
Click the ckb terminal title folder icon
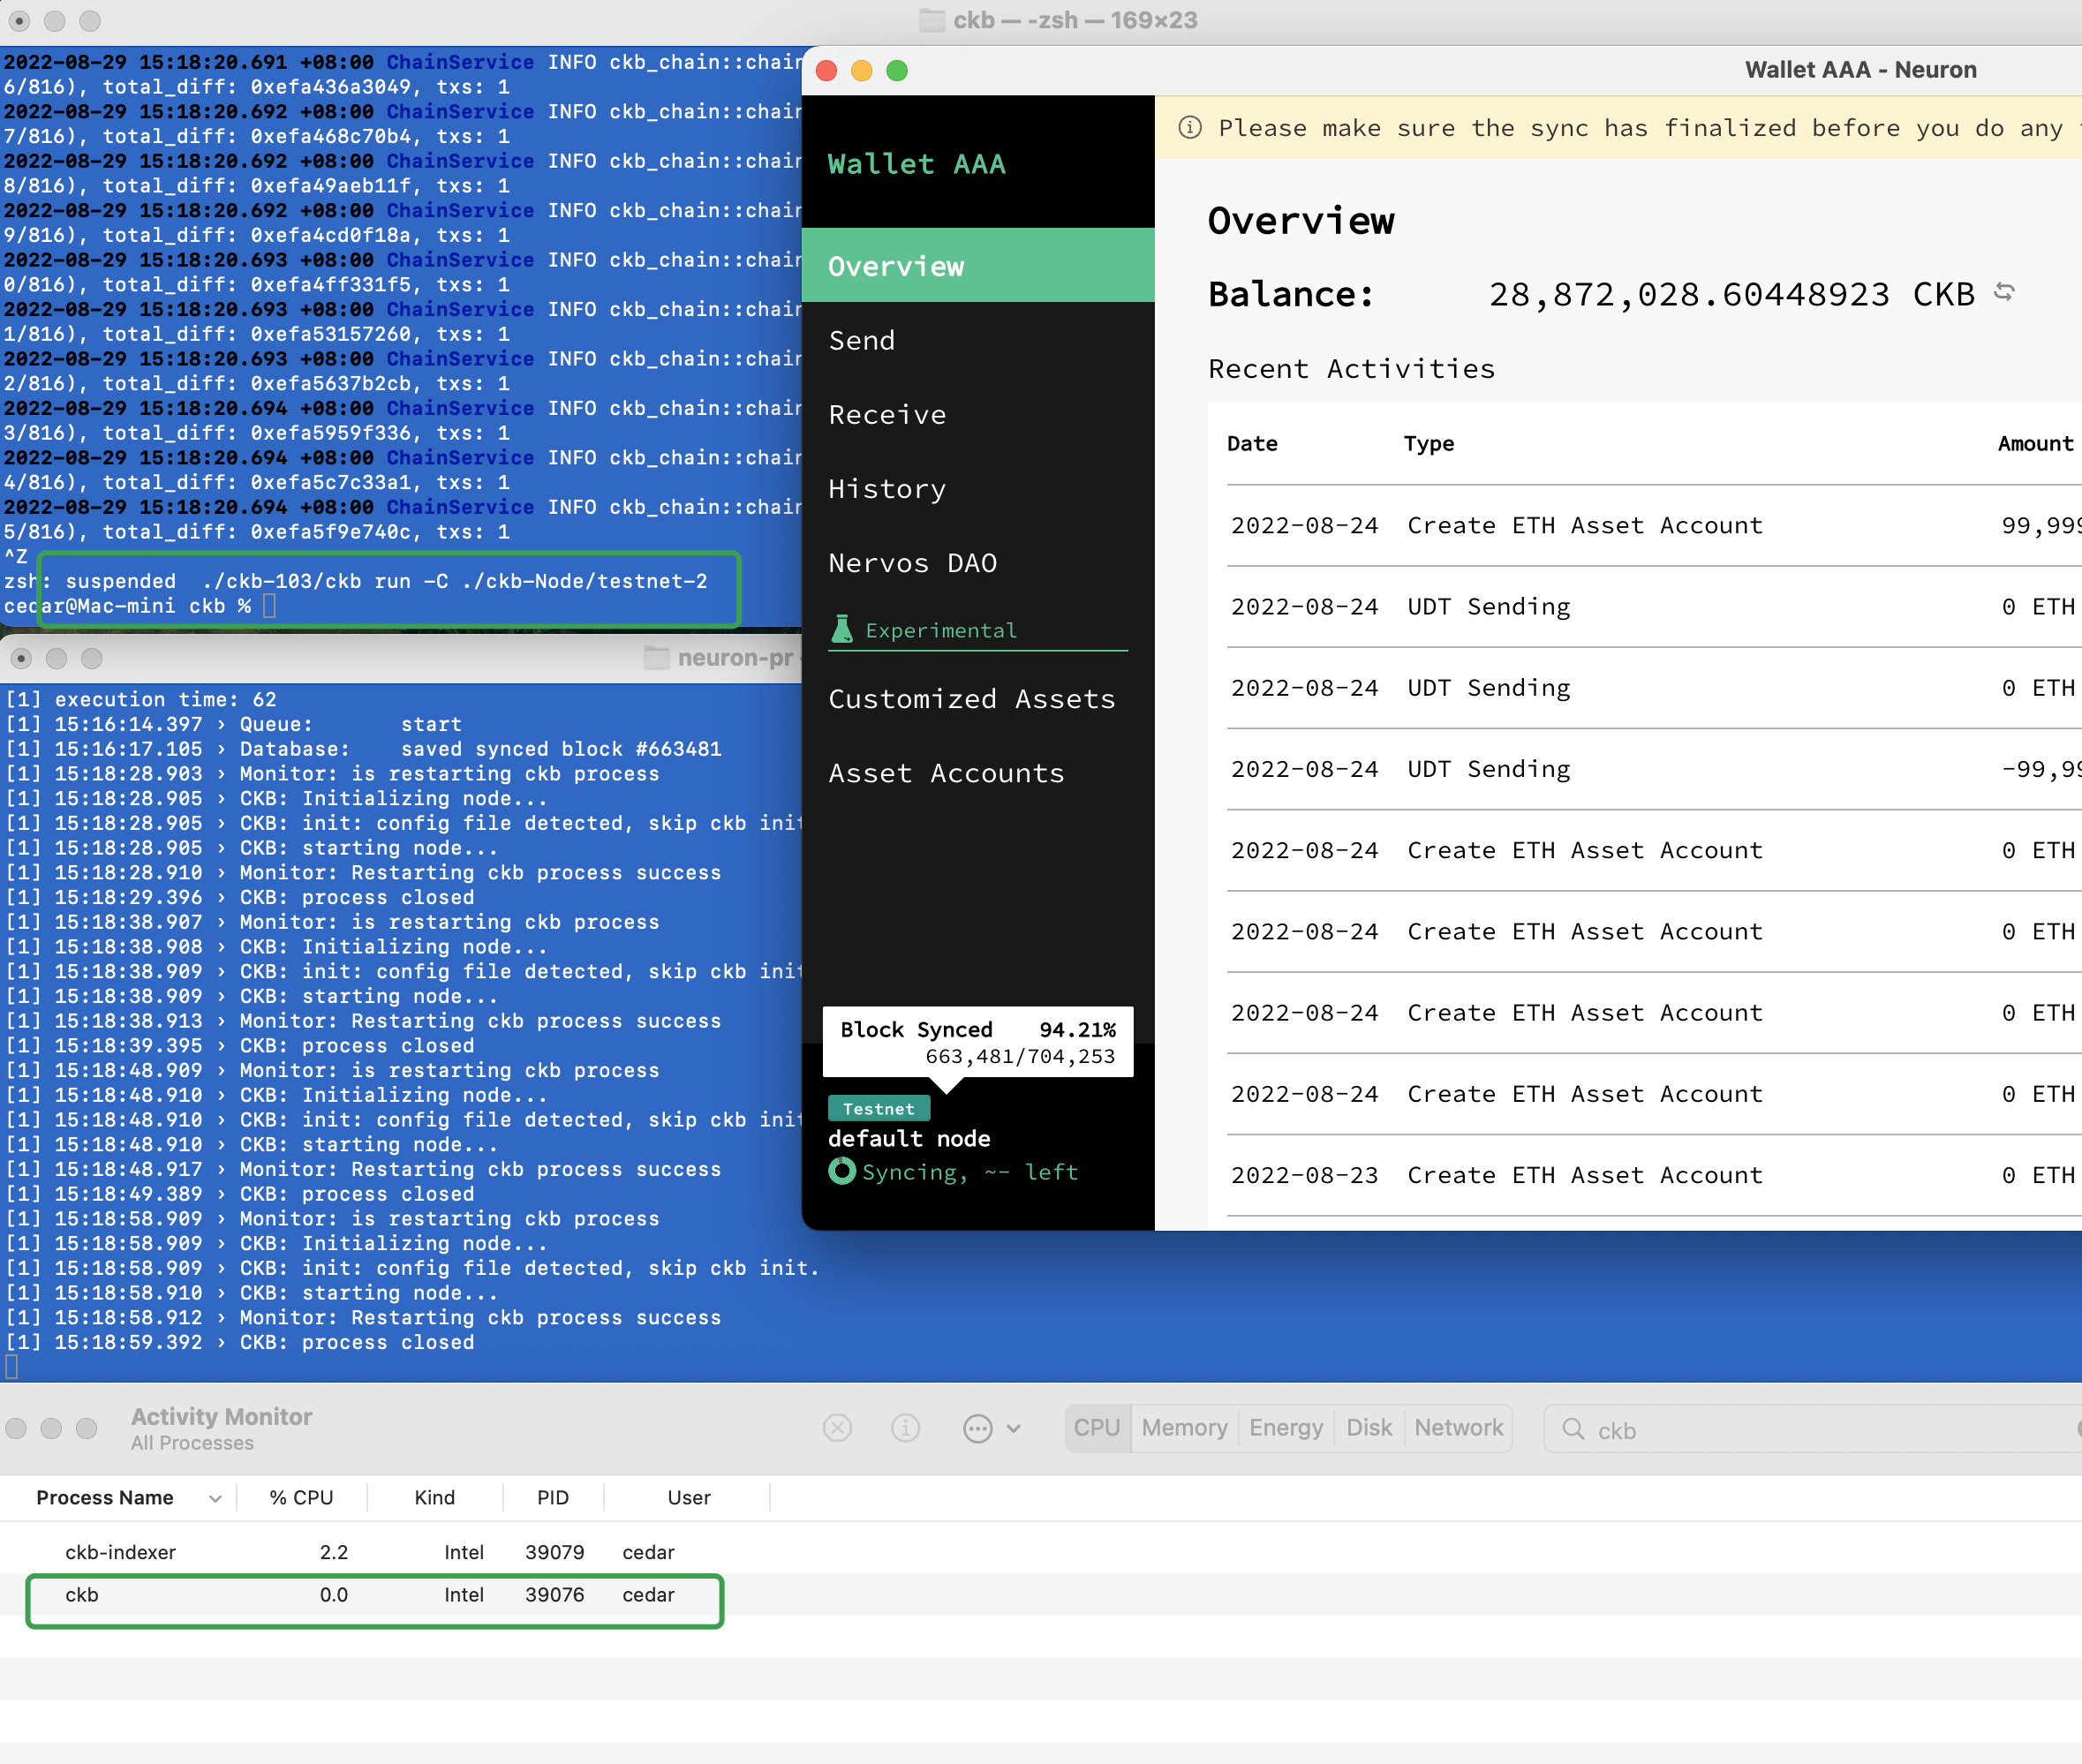click(931, 20)
